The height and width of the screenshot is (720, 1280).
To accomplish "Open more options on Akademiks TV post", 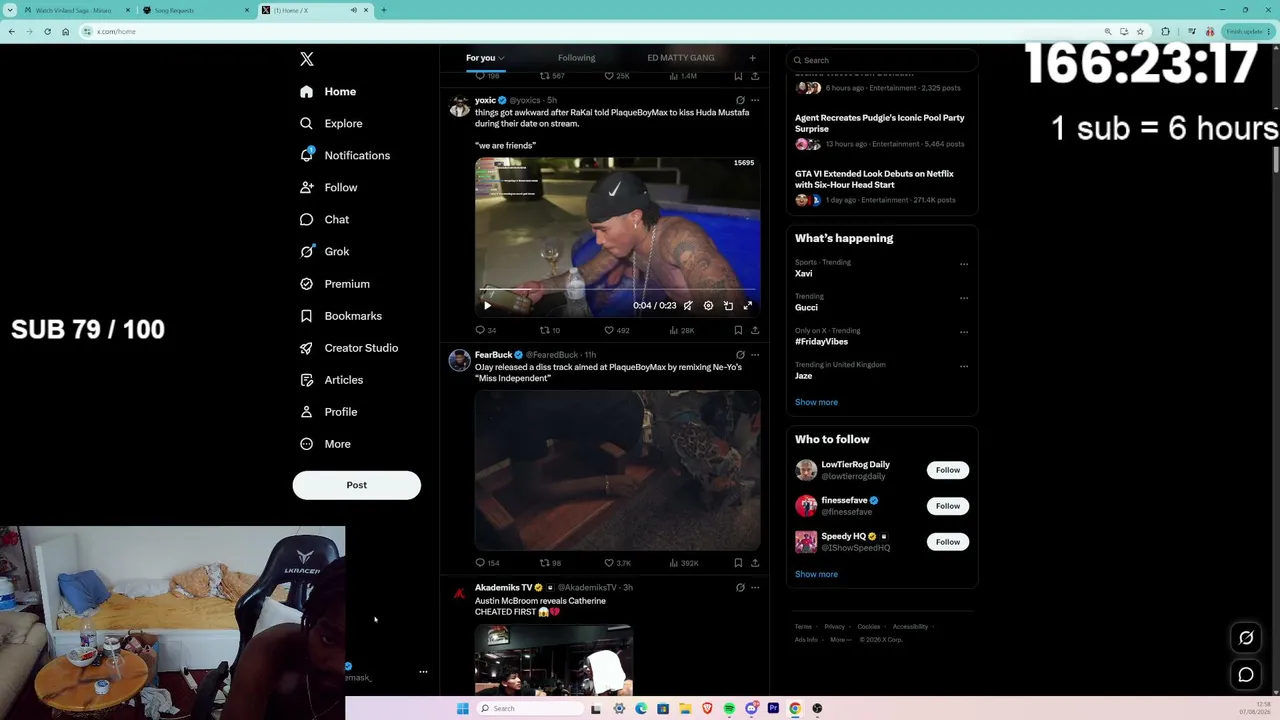I will (x=755, y=587).
